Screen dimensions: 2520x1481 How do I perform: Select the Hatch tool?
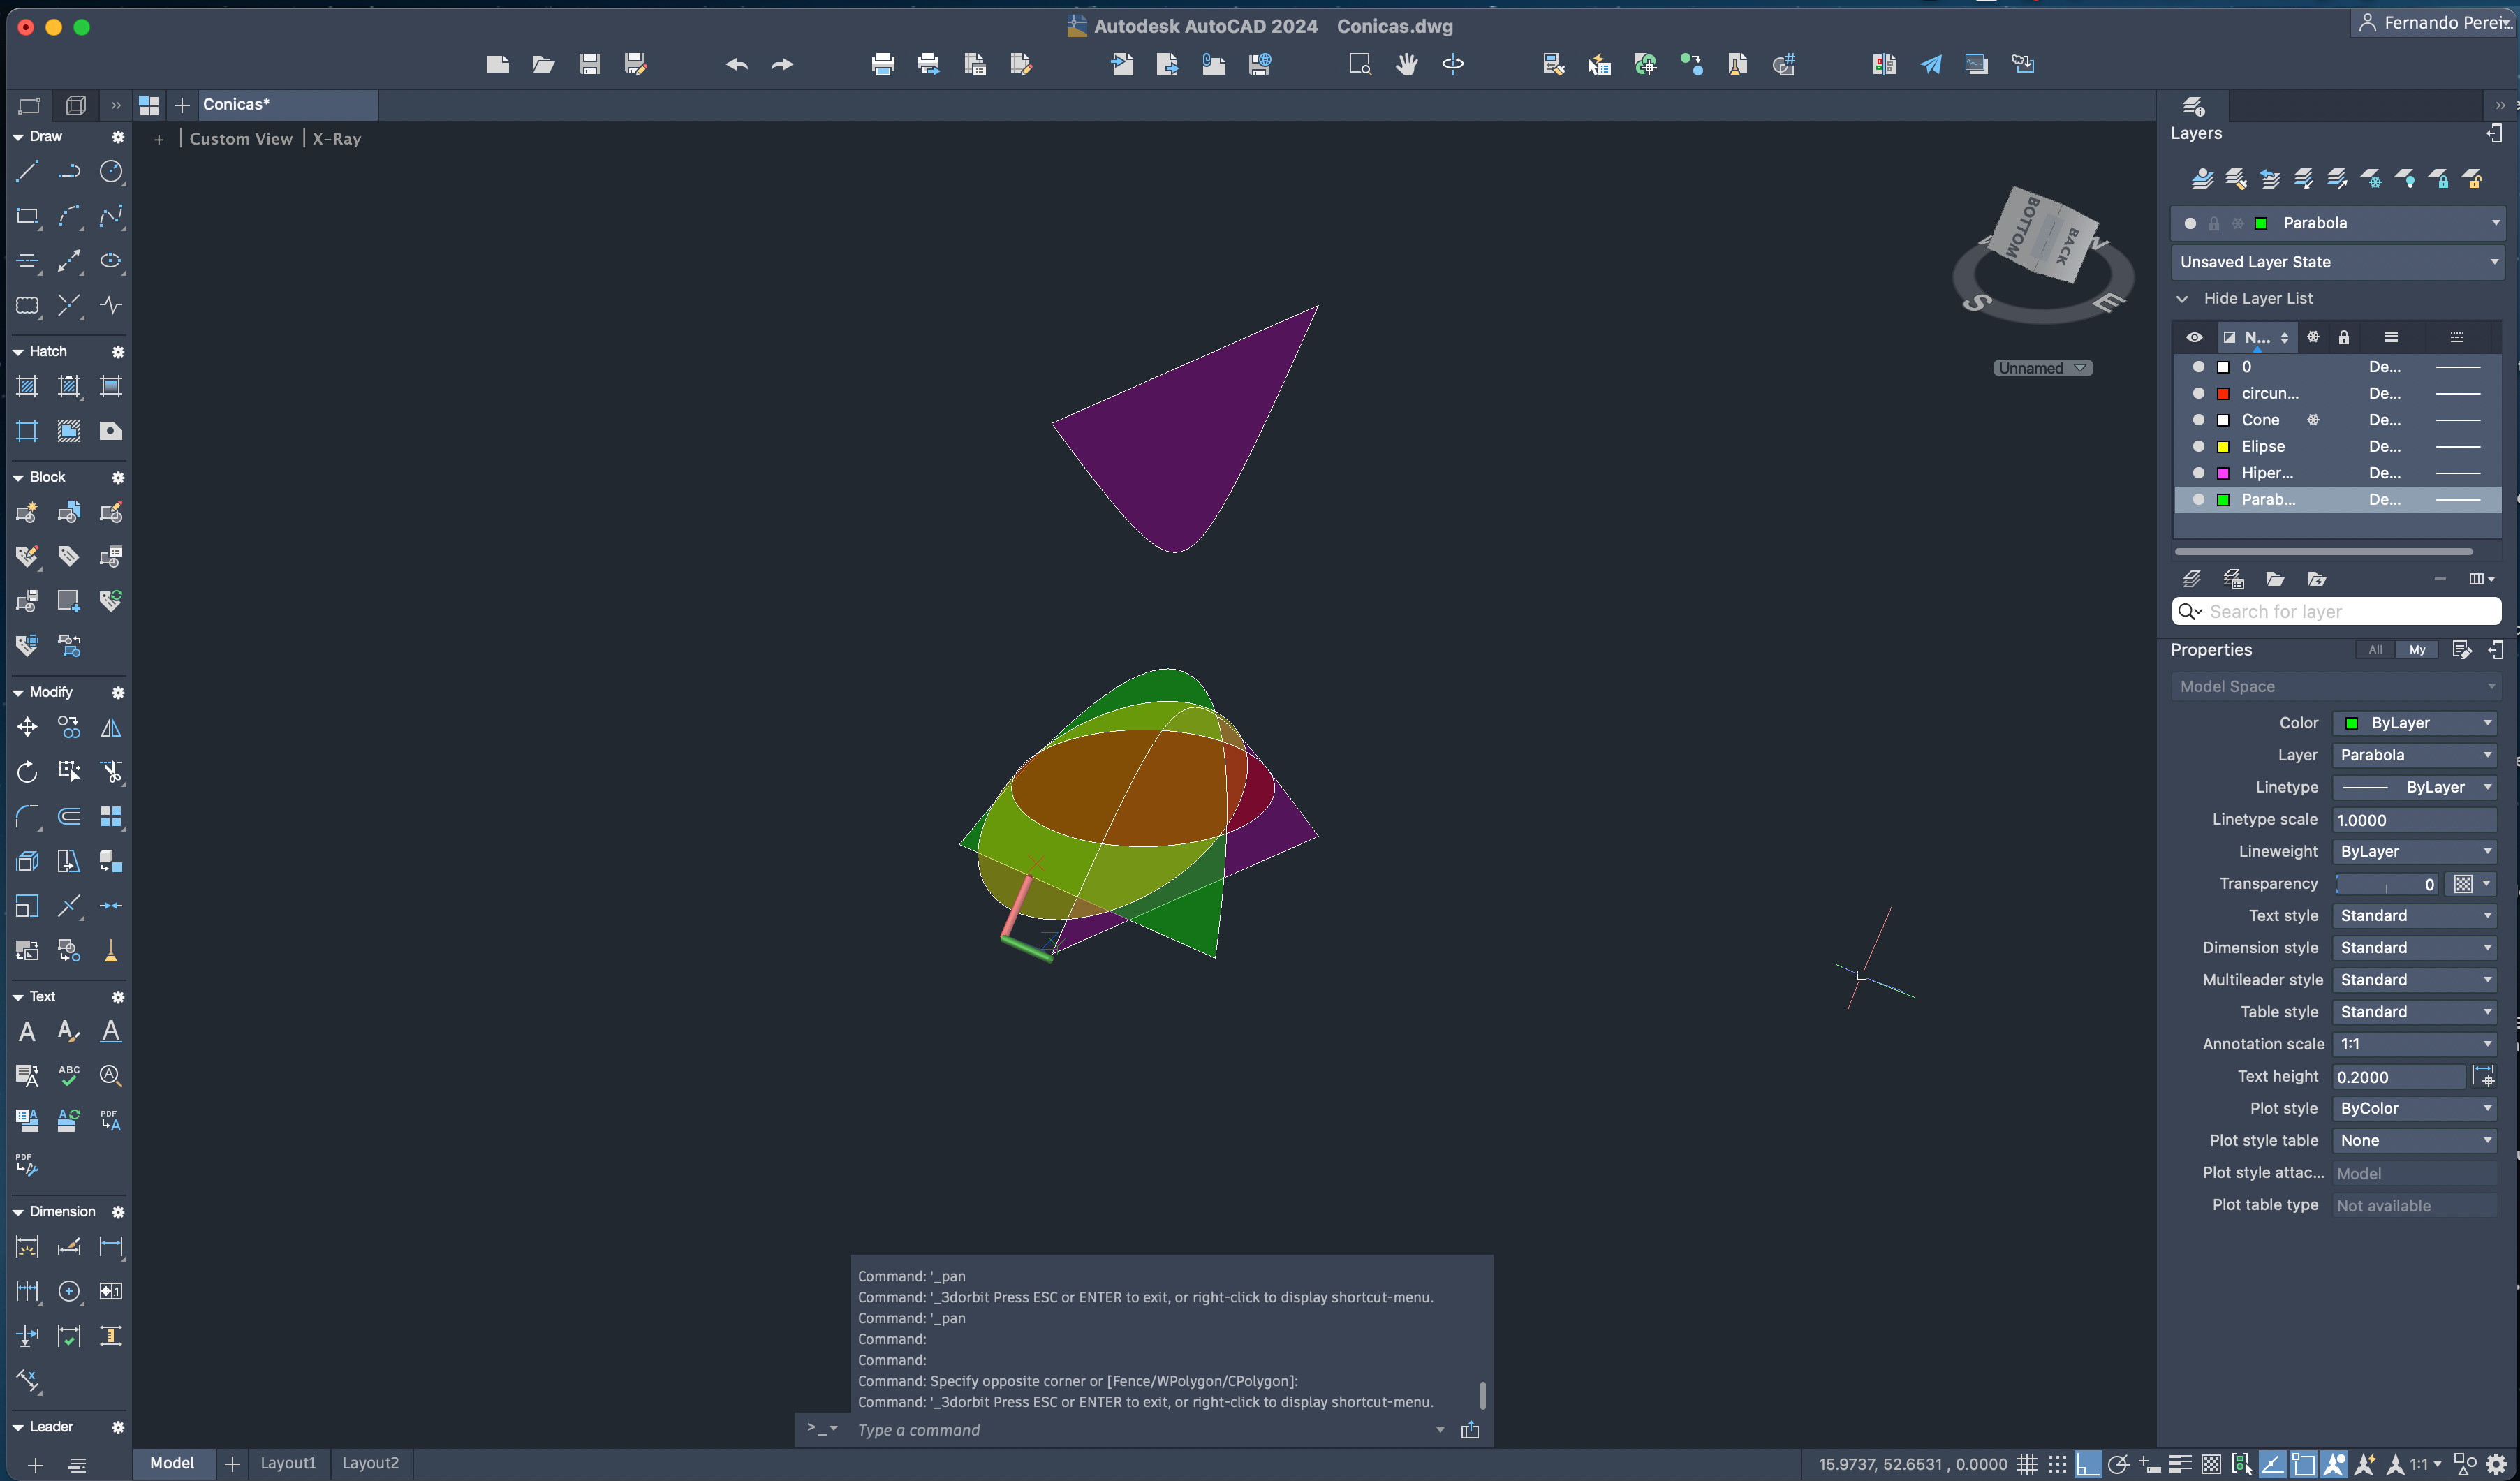click(27, 387)
